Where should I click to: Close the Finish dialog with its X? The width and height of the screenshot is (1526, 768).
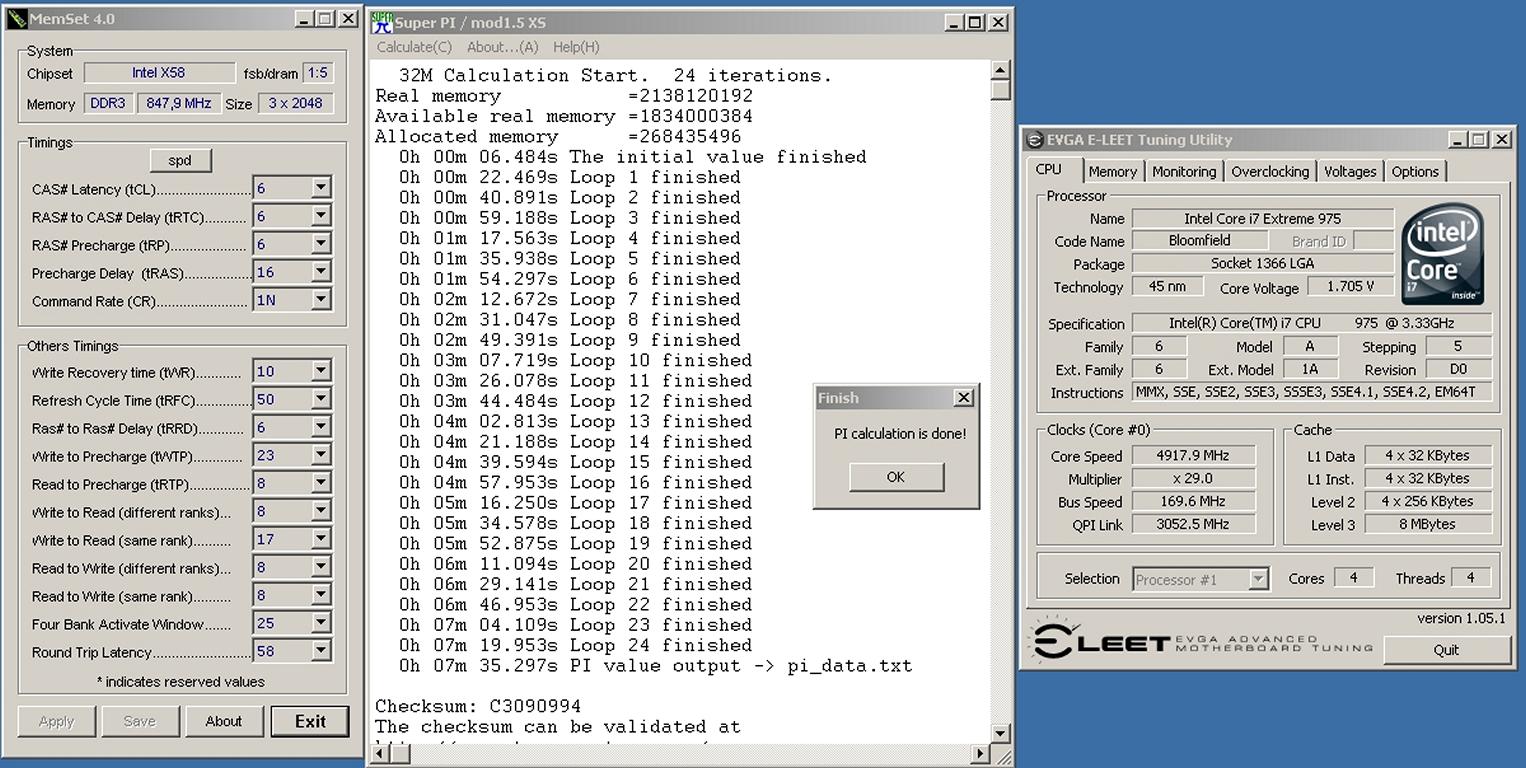[x=963, y=398]
